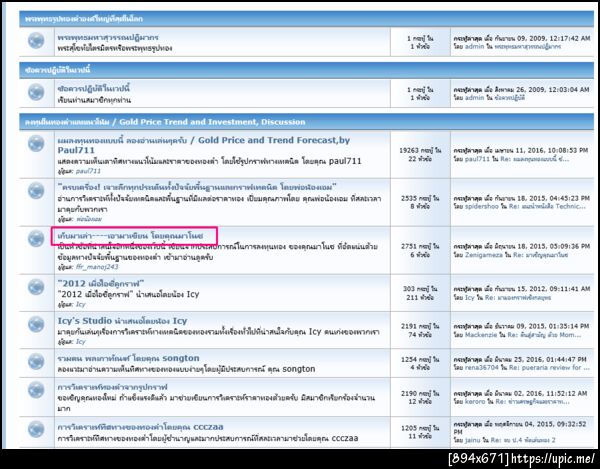Click the board icon in the 26, 2009 last-post row
This screenshot has height=469, width=600.
[x=36, y=92]
